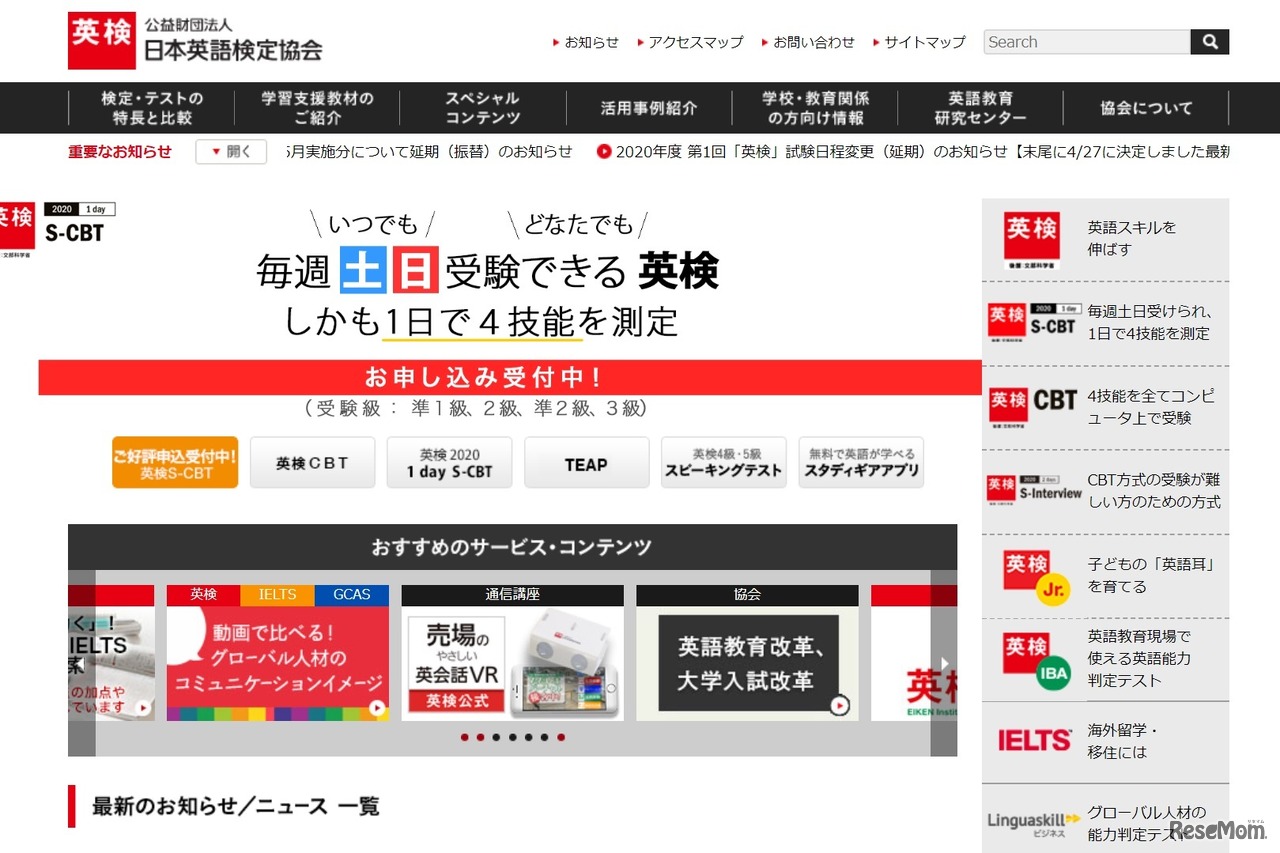Click the orange IELTS tab label
1280x853 pixels.
tap(278, 595)
